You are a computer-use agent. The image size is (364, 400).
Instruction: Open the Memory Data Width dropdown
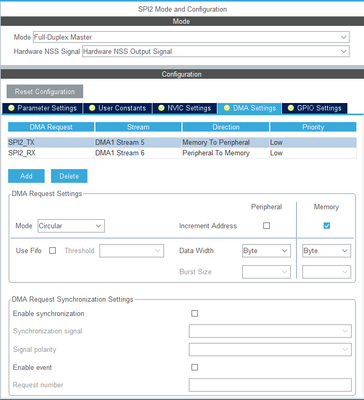click(326, 251)
